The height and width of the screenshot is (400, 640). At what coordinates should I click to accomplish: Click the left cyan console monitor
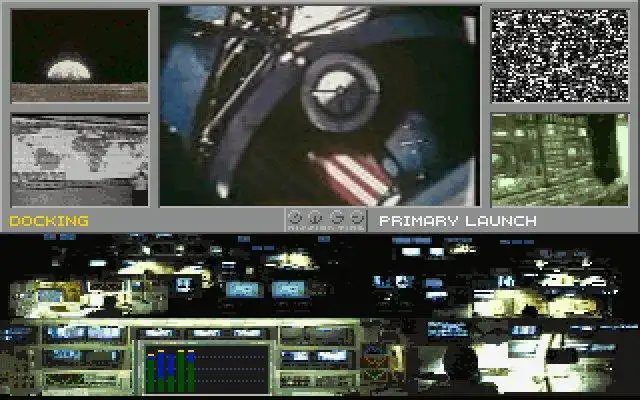pos(242,289)
